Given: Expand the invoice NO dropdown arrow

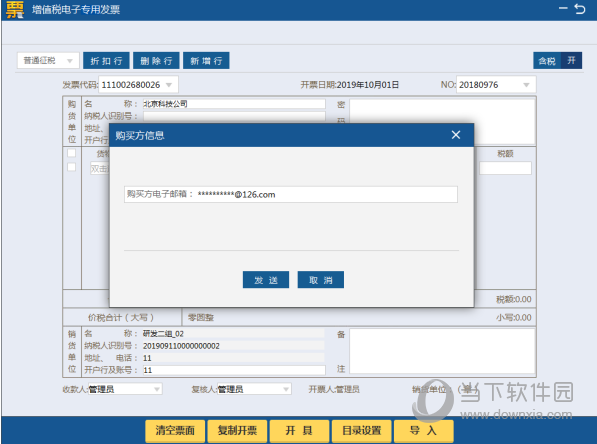Looking at the screenshot, I should [x=526, y=85].
